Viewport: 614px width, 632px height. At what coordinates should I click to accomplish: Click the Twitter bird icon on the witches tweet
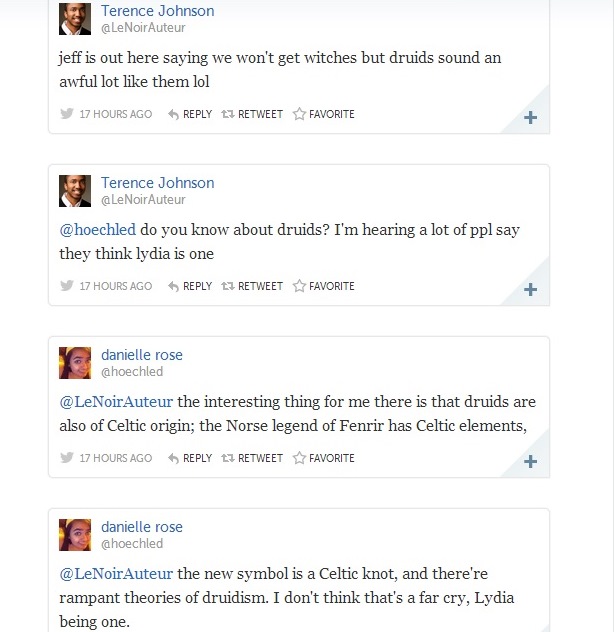tap(67, 114)
